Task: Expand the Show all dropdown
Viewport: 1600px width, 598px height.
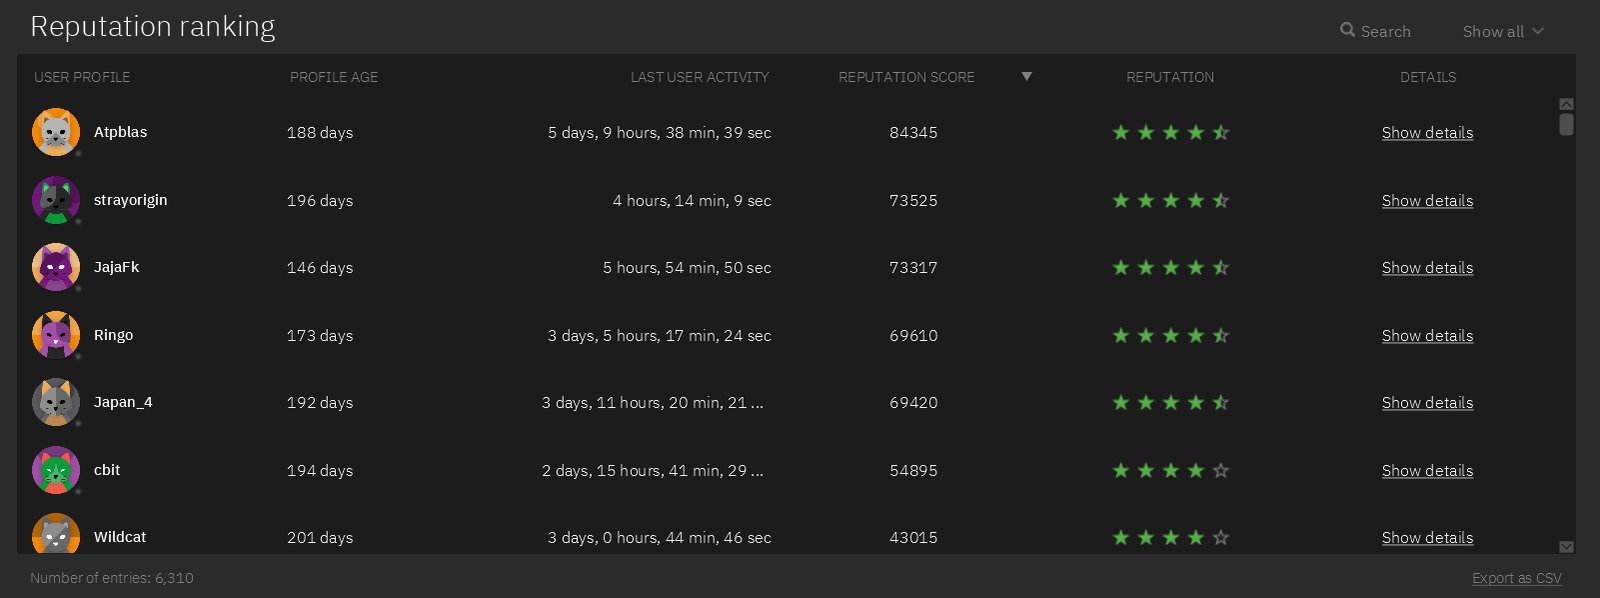Action: click(1502, 31)
